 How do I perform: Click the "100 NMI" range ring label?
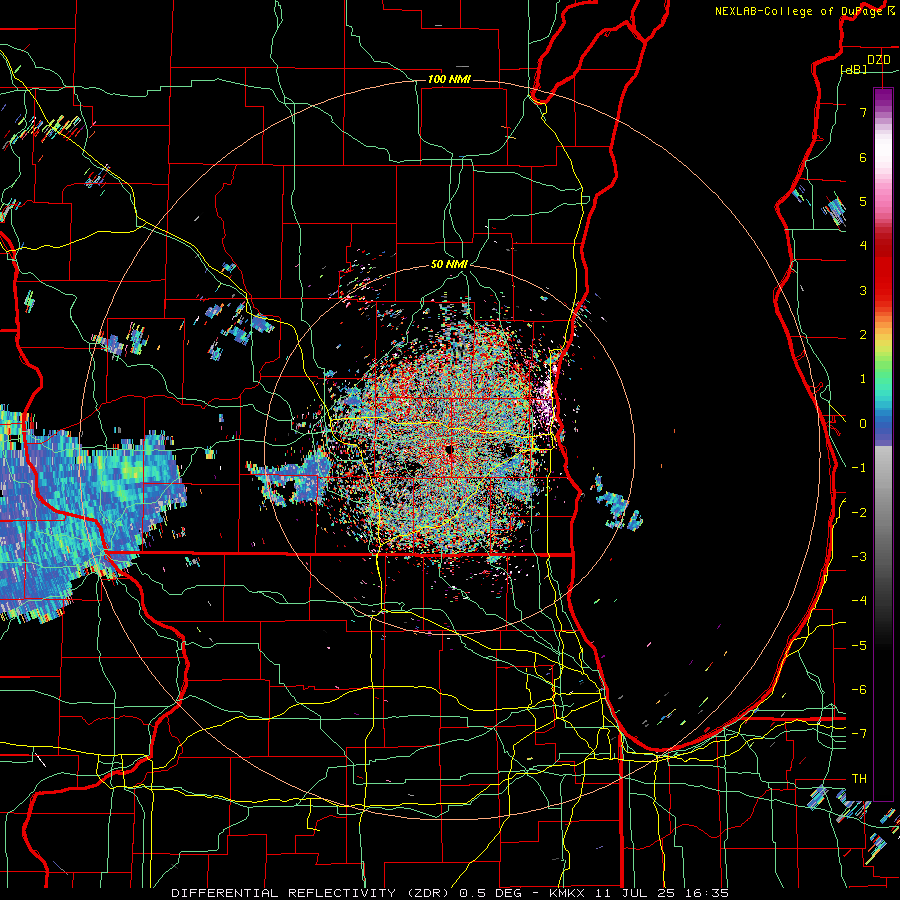(449, 79)
